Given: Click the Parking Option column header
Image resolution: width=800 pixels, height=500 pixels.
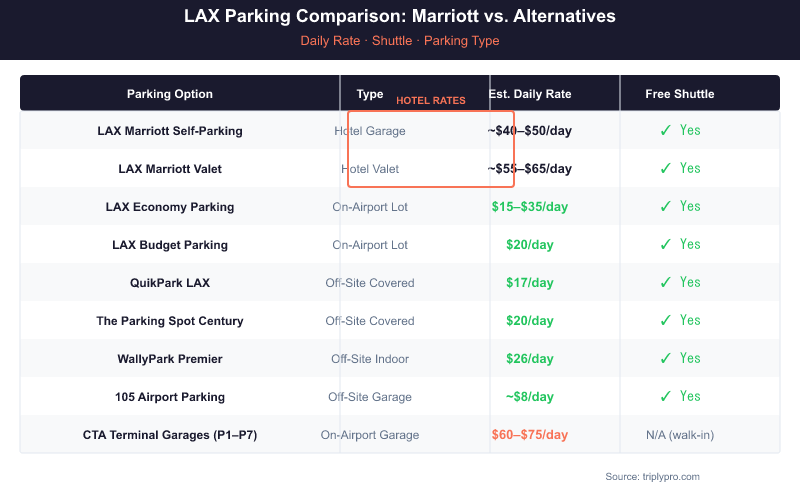Looking at the screenshot, I should tap(170, 94).
